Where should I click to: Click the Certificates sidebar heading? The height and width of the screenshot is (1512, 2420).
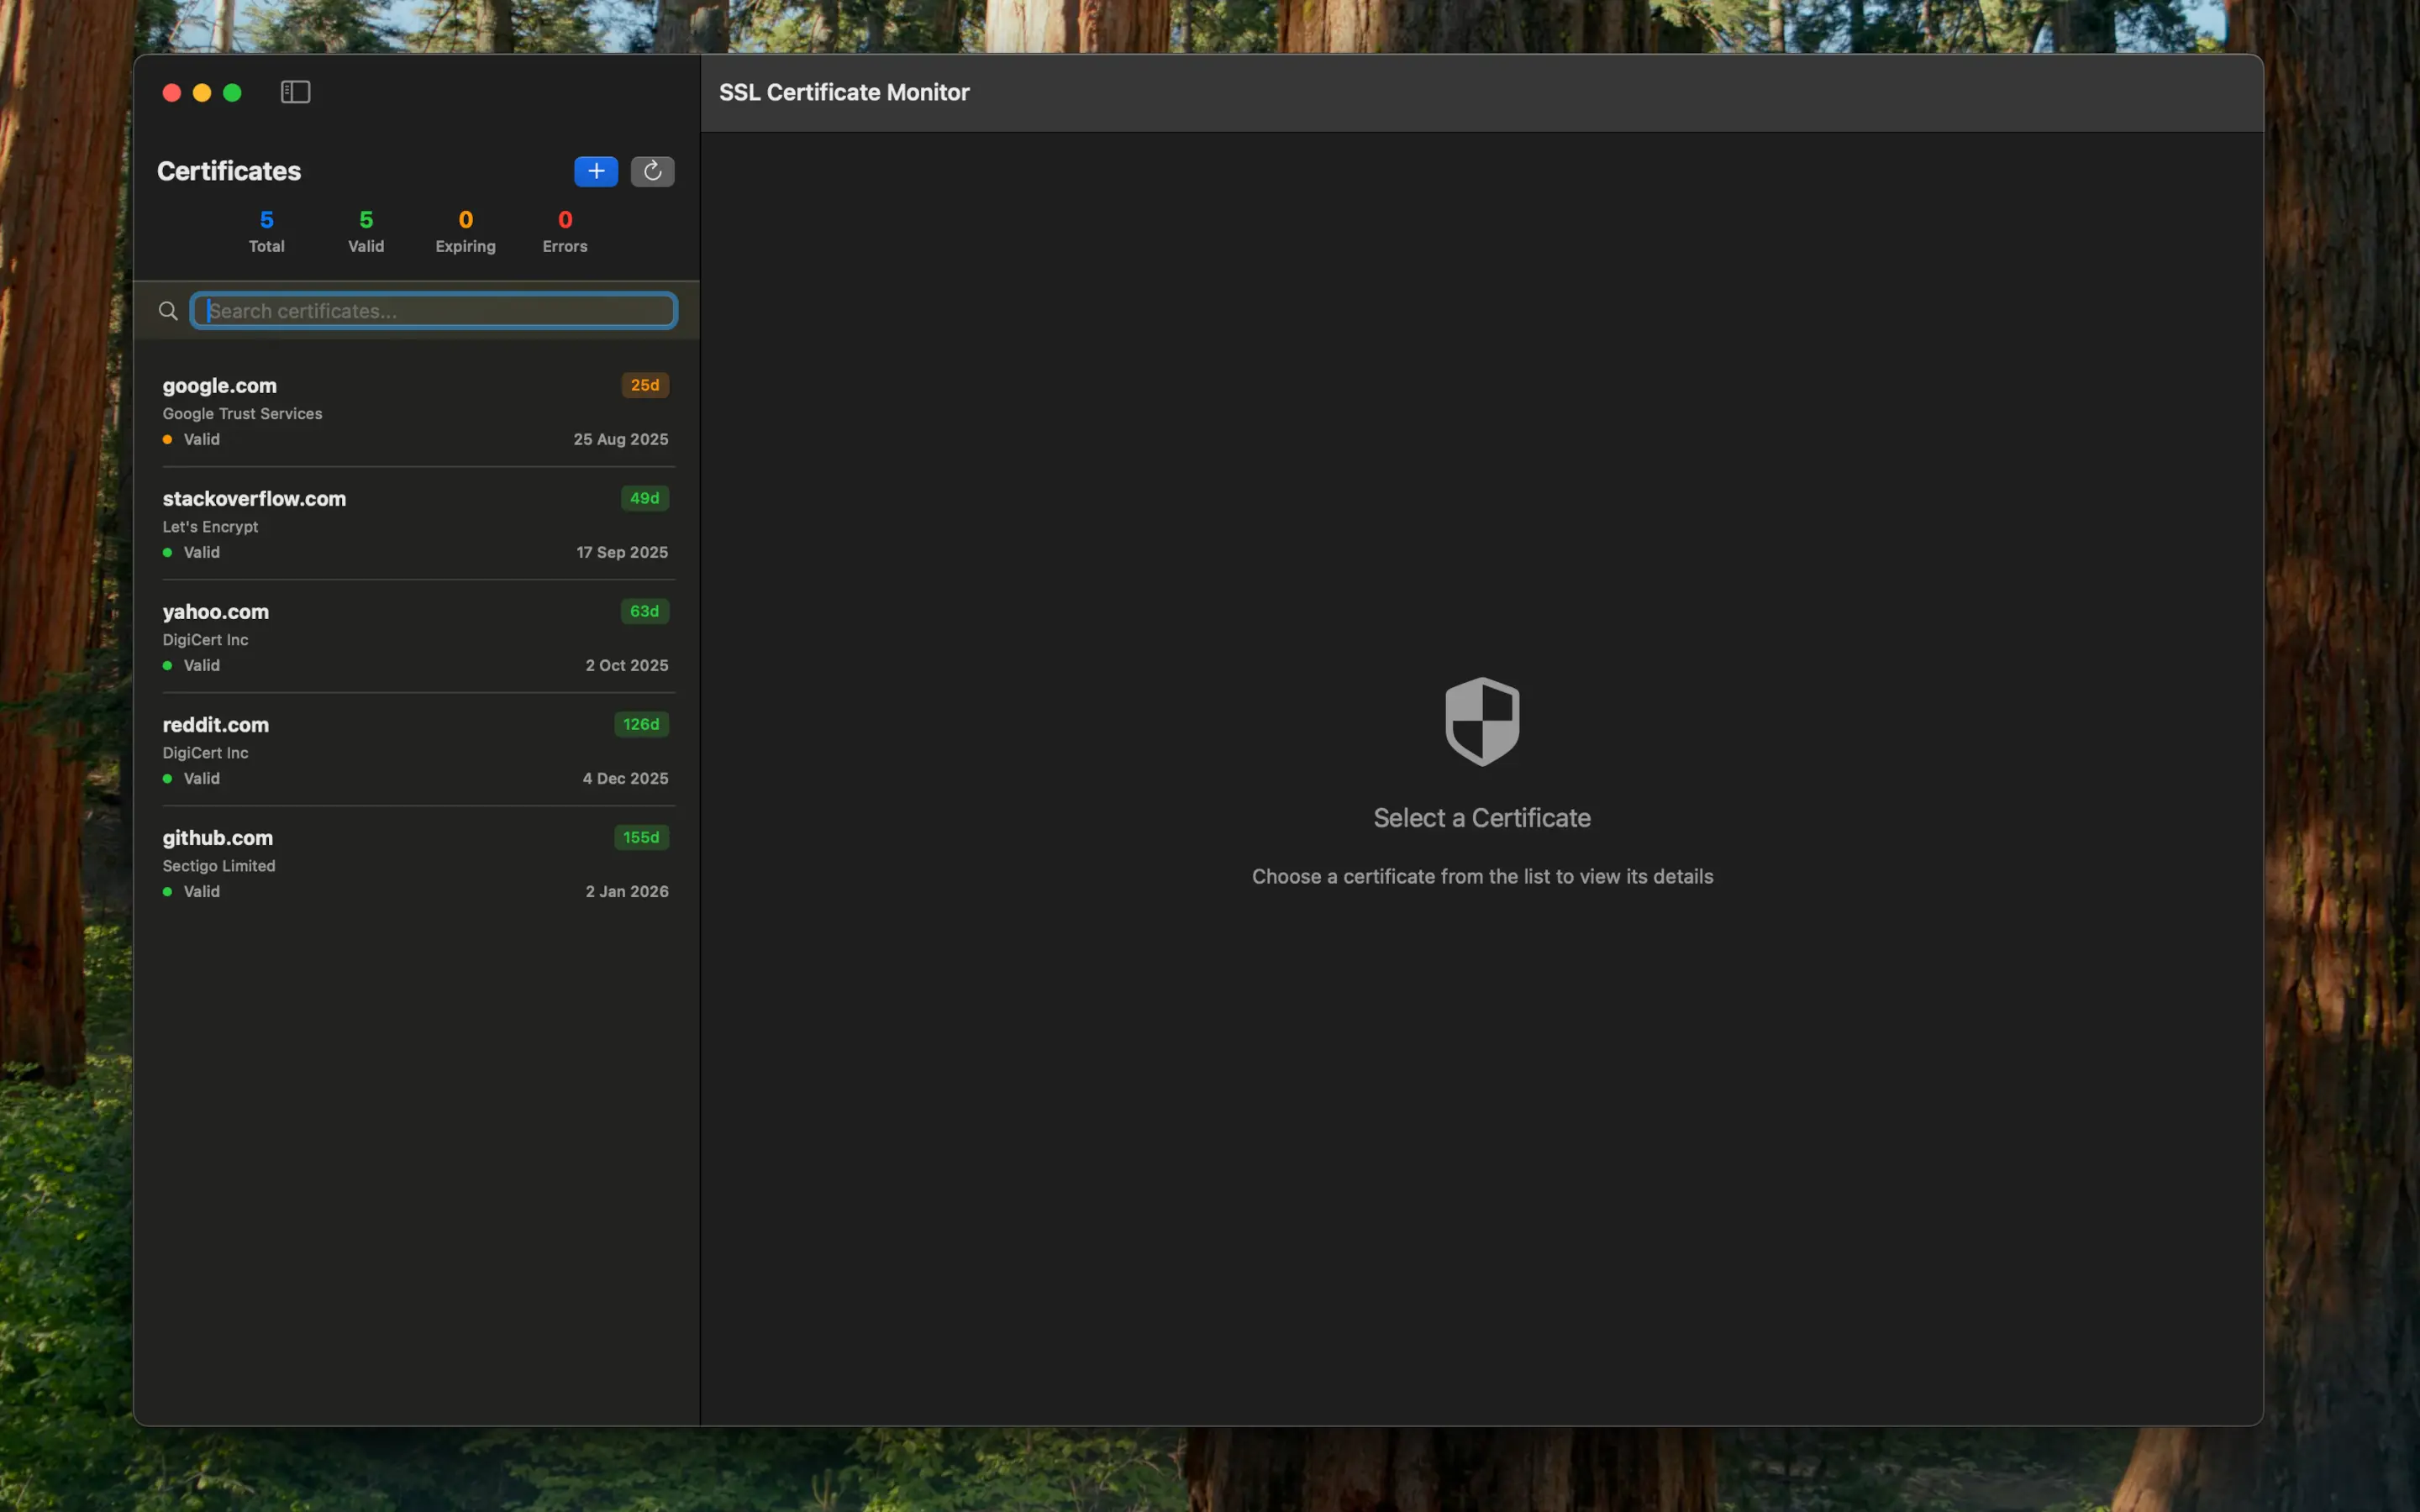coord(229,171)
